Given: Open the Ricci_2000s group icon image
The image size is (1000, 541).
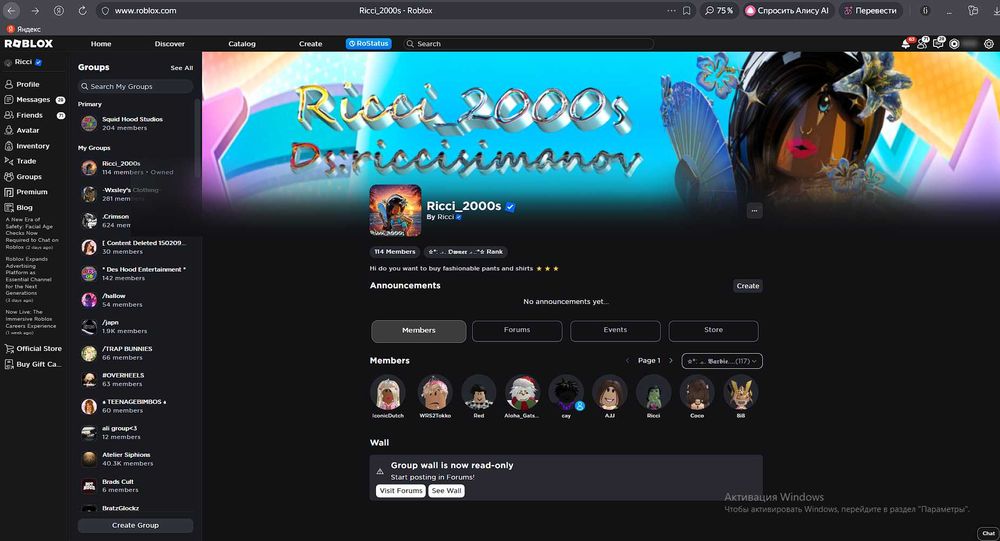Looking at the screenshot, I should pyautogui.click(x=395, y=211).
